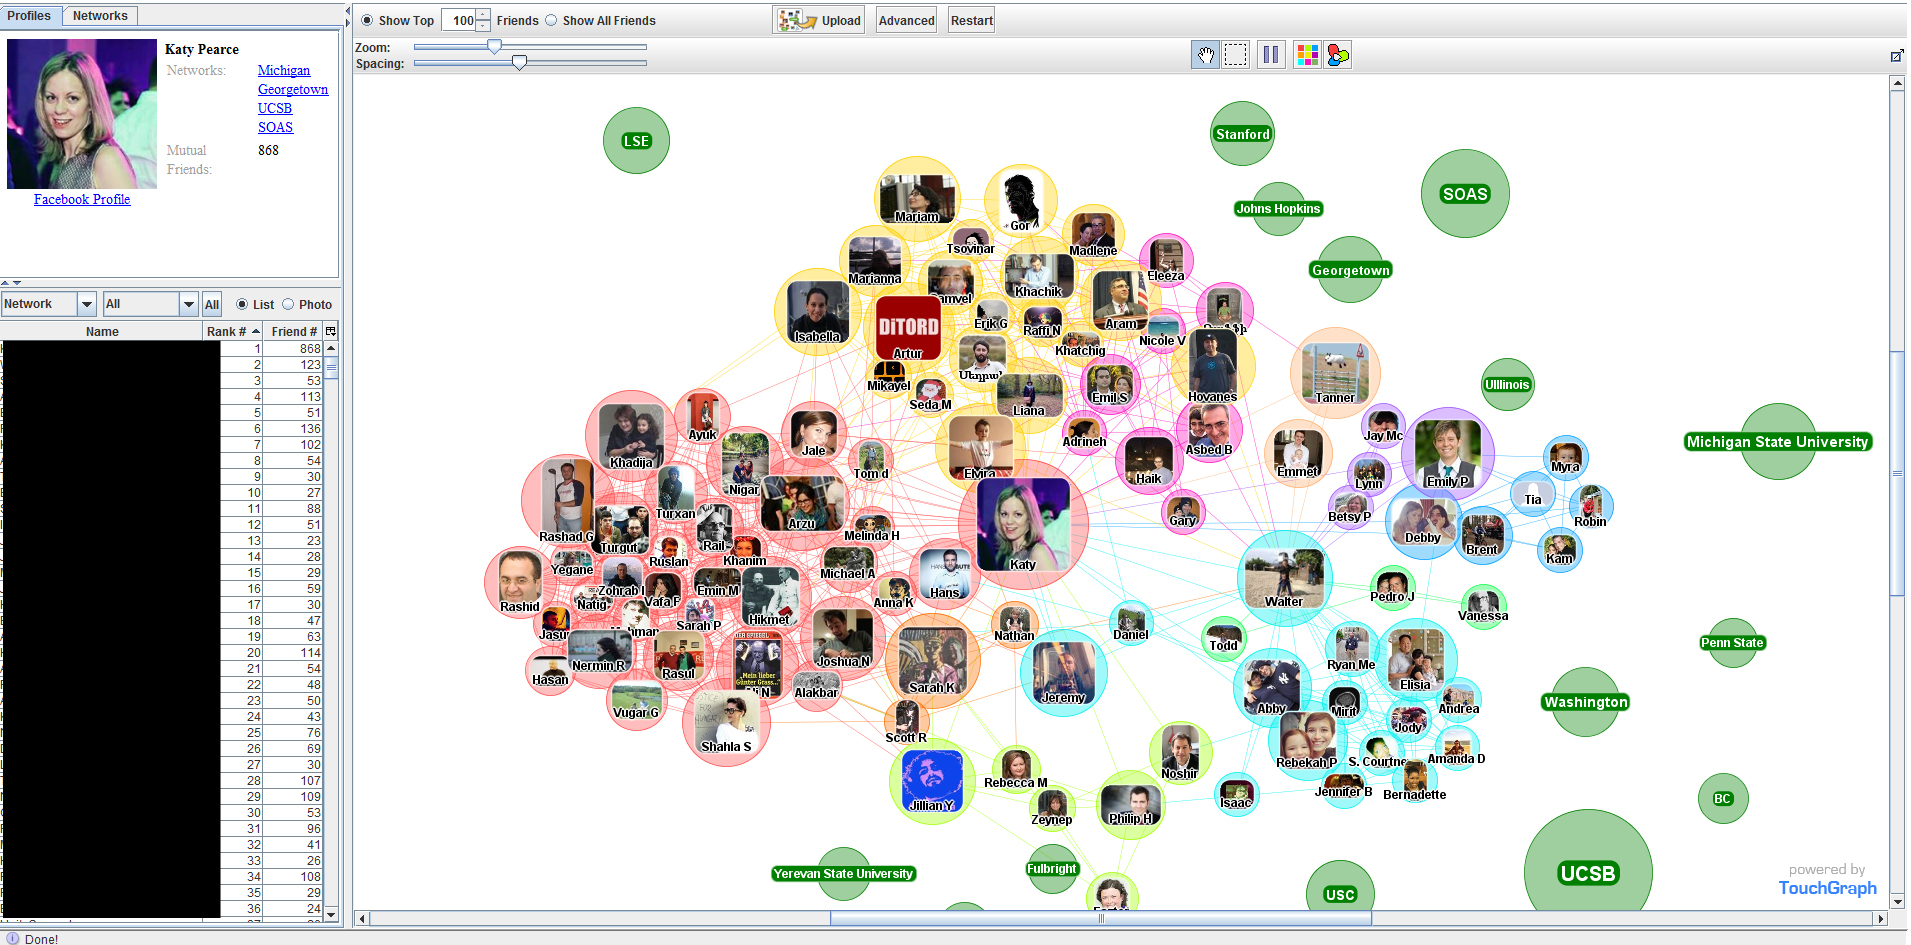This screenshot has width=1911, height=945.
Task: Click Katy Pearce's profile photo
Action: 82,114
